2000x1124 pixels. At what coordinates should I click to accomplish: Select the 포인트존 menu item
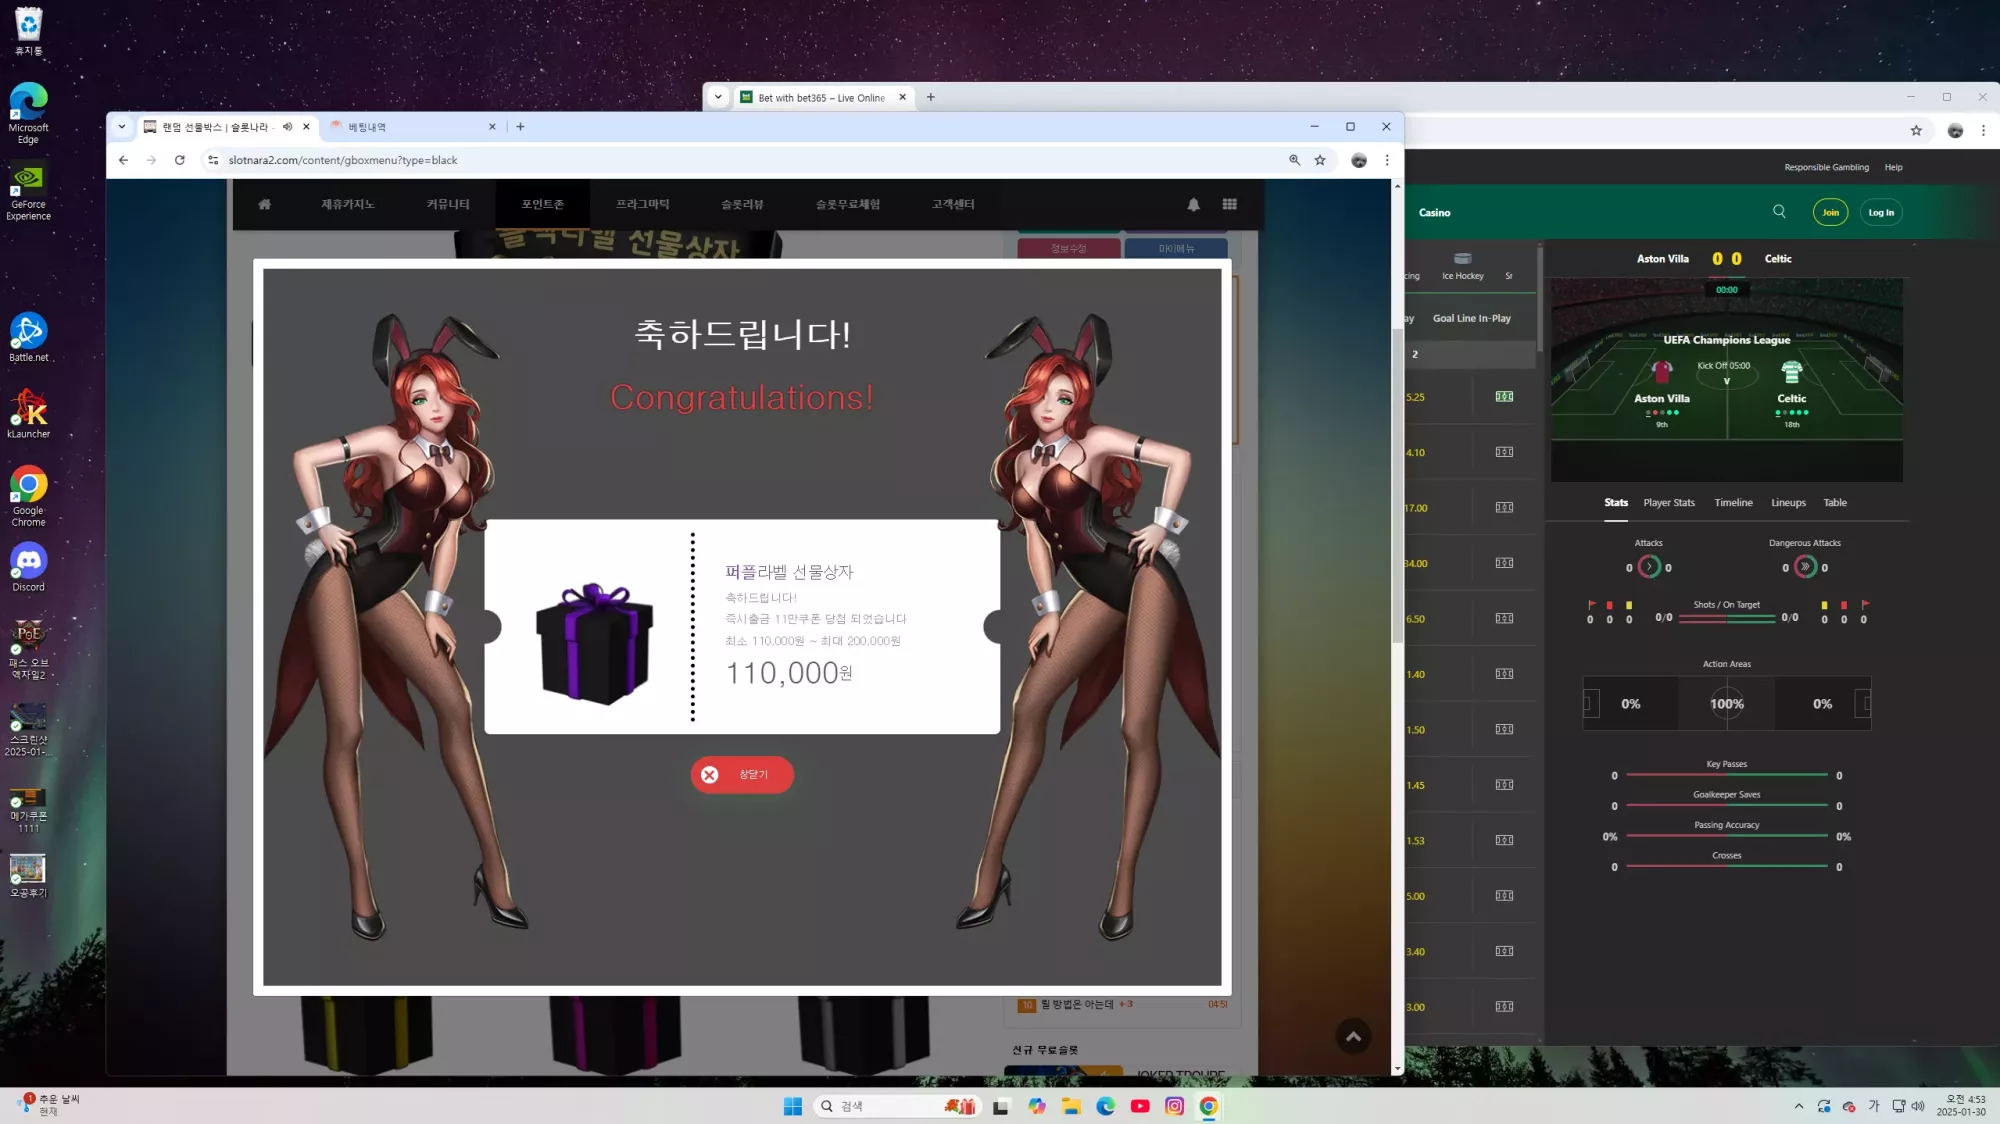(542, 204)
